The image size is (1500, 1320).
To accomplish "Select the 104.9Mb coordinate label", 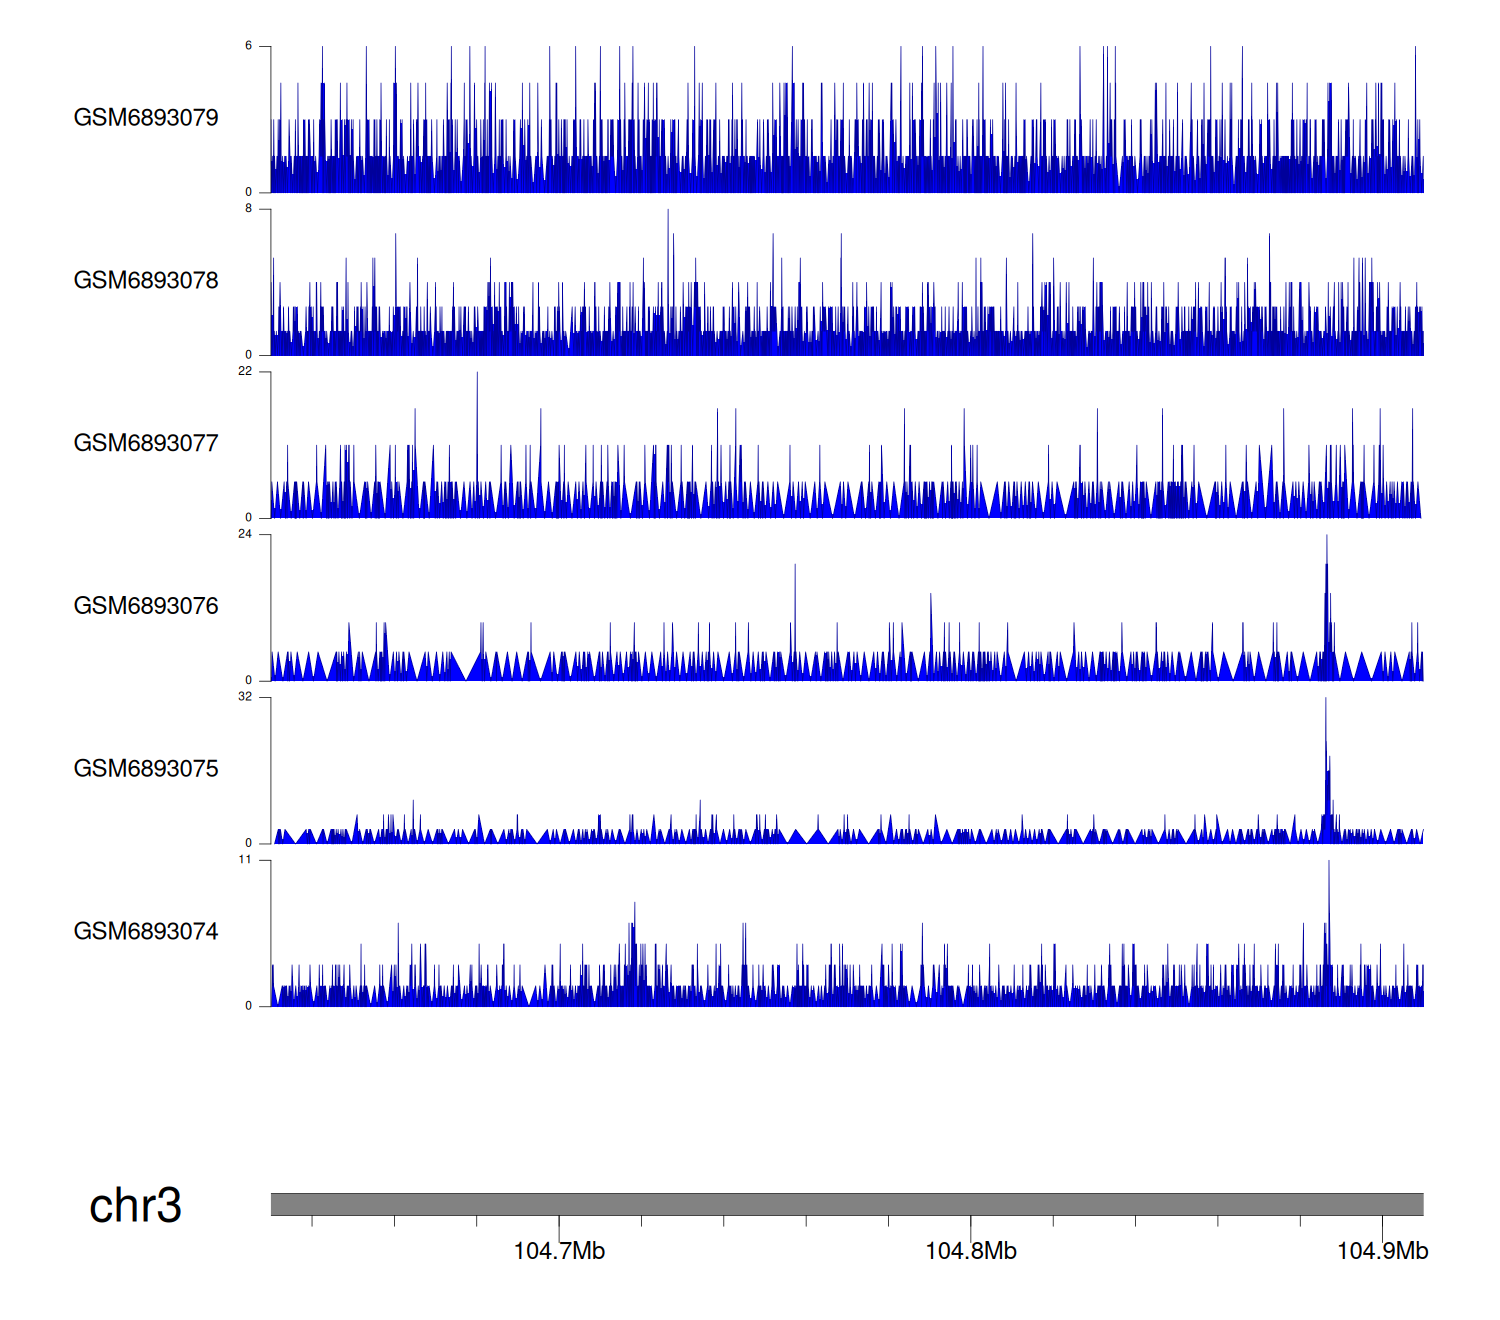I will click(x=1382, y=1251).
